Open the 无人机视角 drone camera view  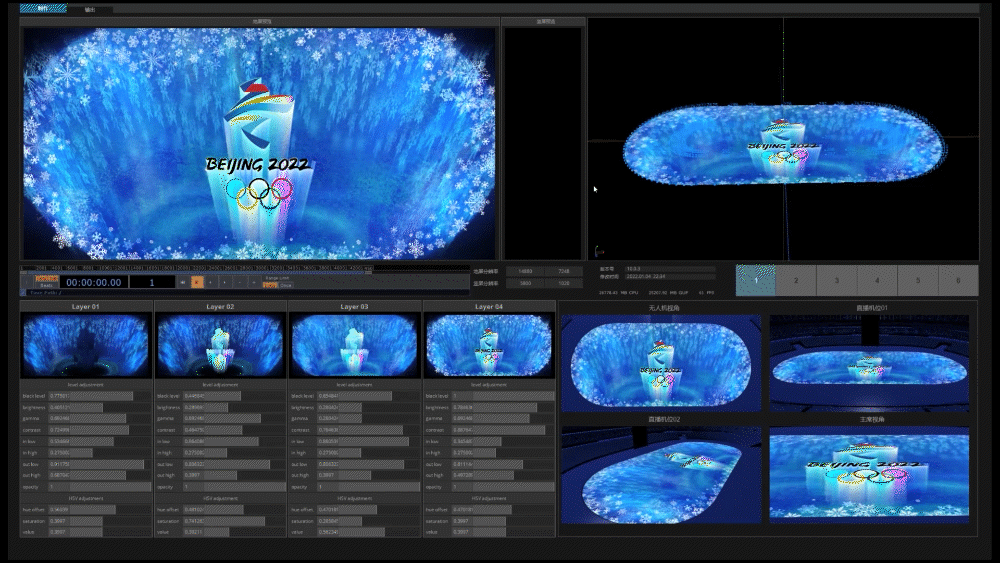[661, 363]
